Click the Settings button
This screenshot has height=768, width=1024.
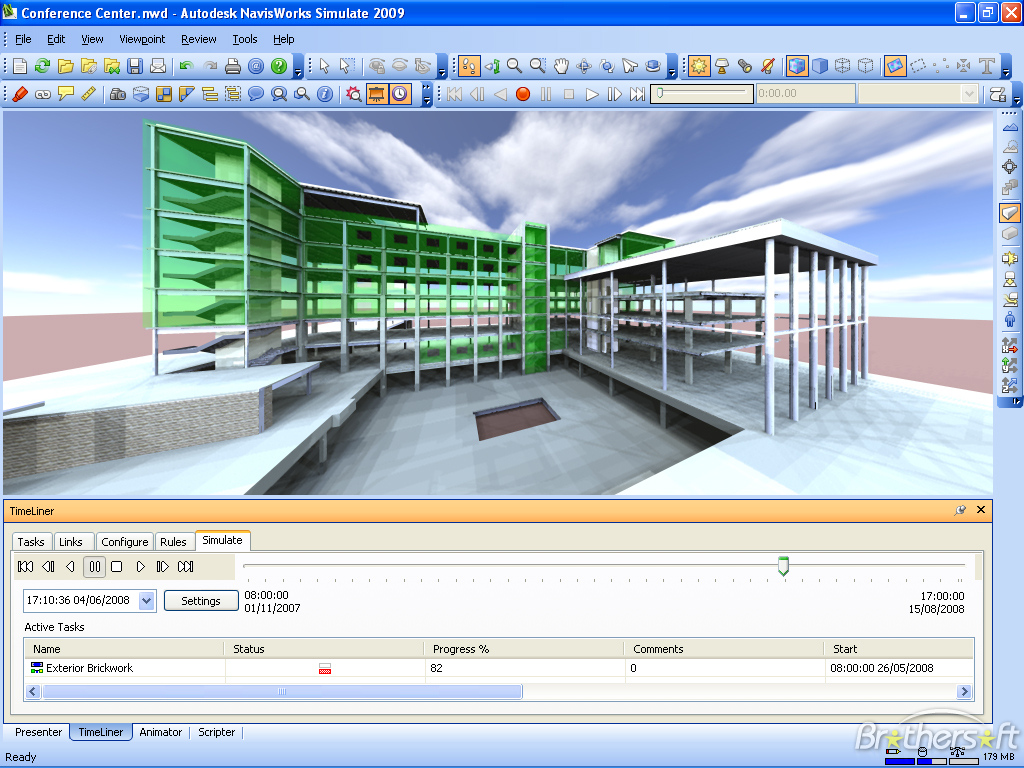tap(201, 601)
